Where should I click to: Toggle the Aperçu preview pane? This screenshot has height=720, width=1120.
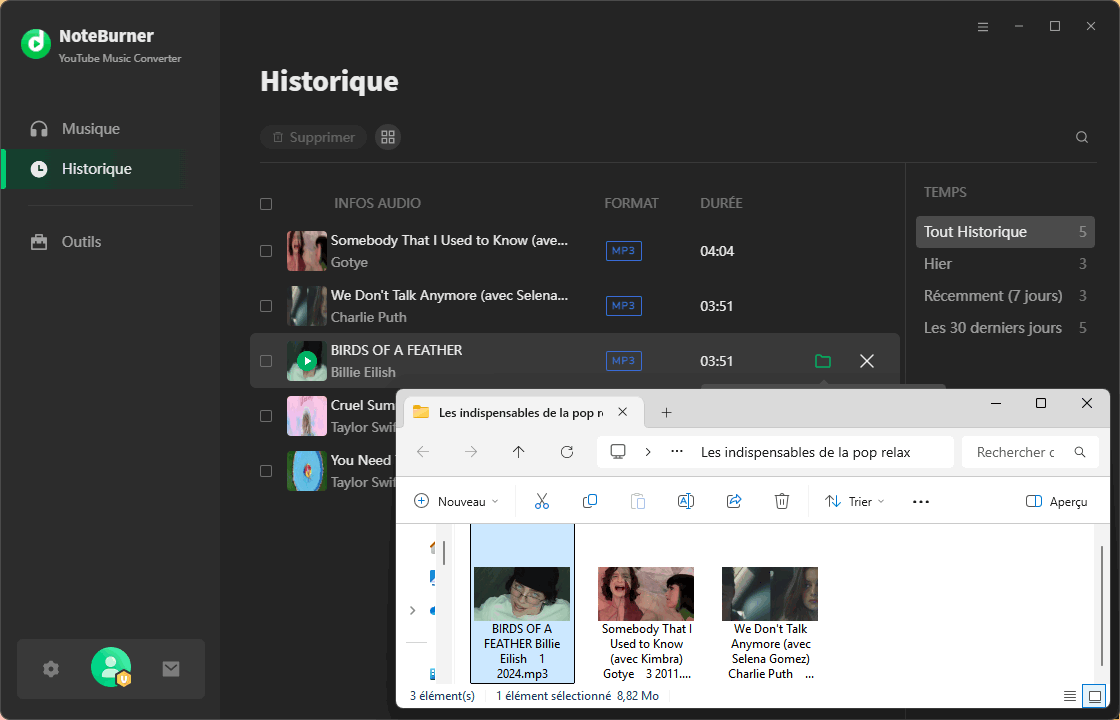tap(1056, 501)
